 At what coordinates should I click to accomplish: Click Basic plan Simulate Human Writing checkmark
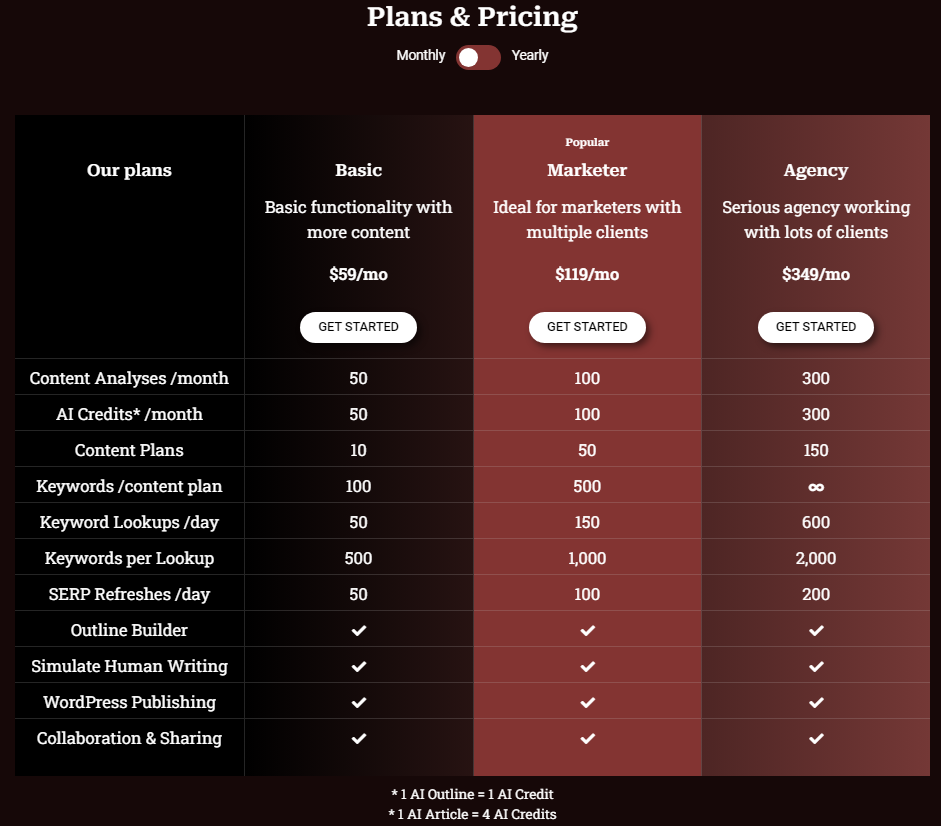[x=359, y=666]
